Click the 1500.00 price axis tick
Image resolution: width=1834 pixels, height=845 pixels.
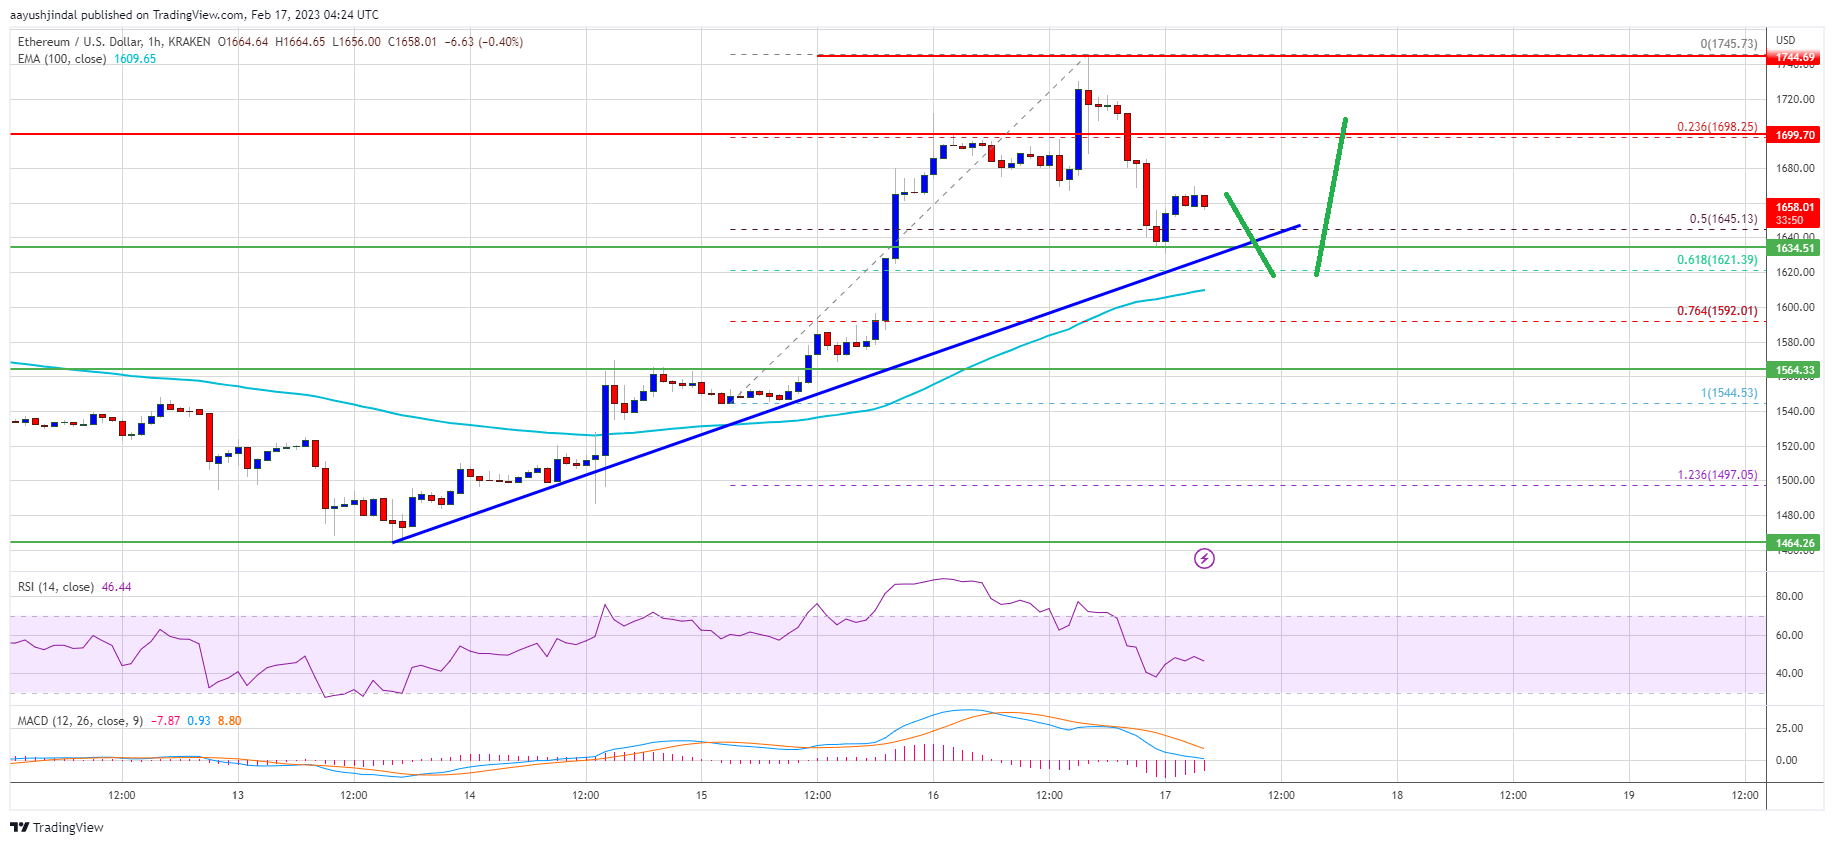coord(1795,481)
